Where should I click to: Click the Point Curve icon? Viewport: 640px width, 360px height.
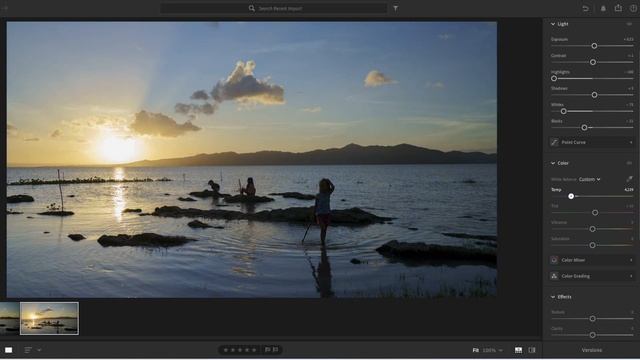pos(554,142)
